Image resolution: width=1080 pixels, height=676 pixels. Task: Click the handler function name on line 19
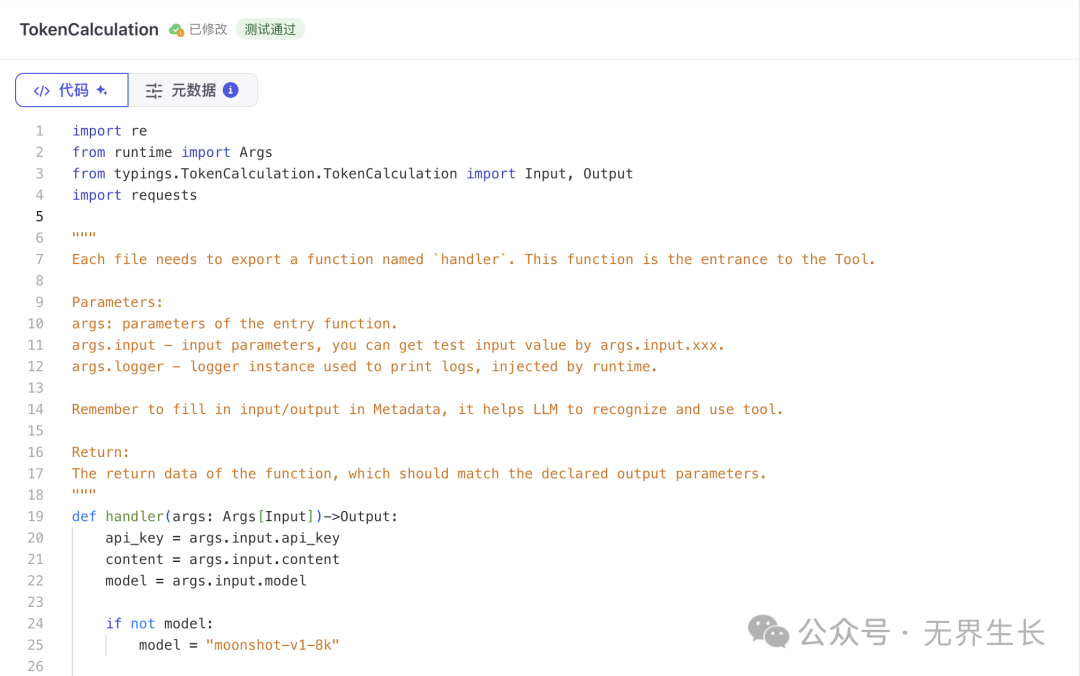click(x=135, y=516)
